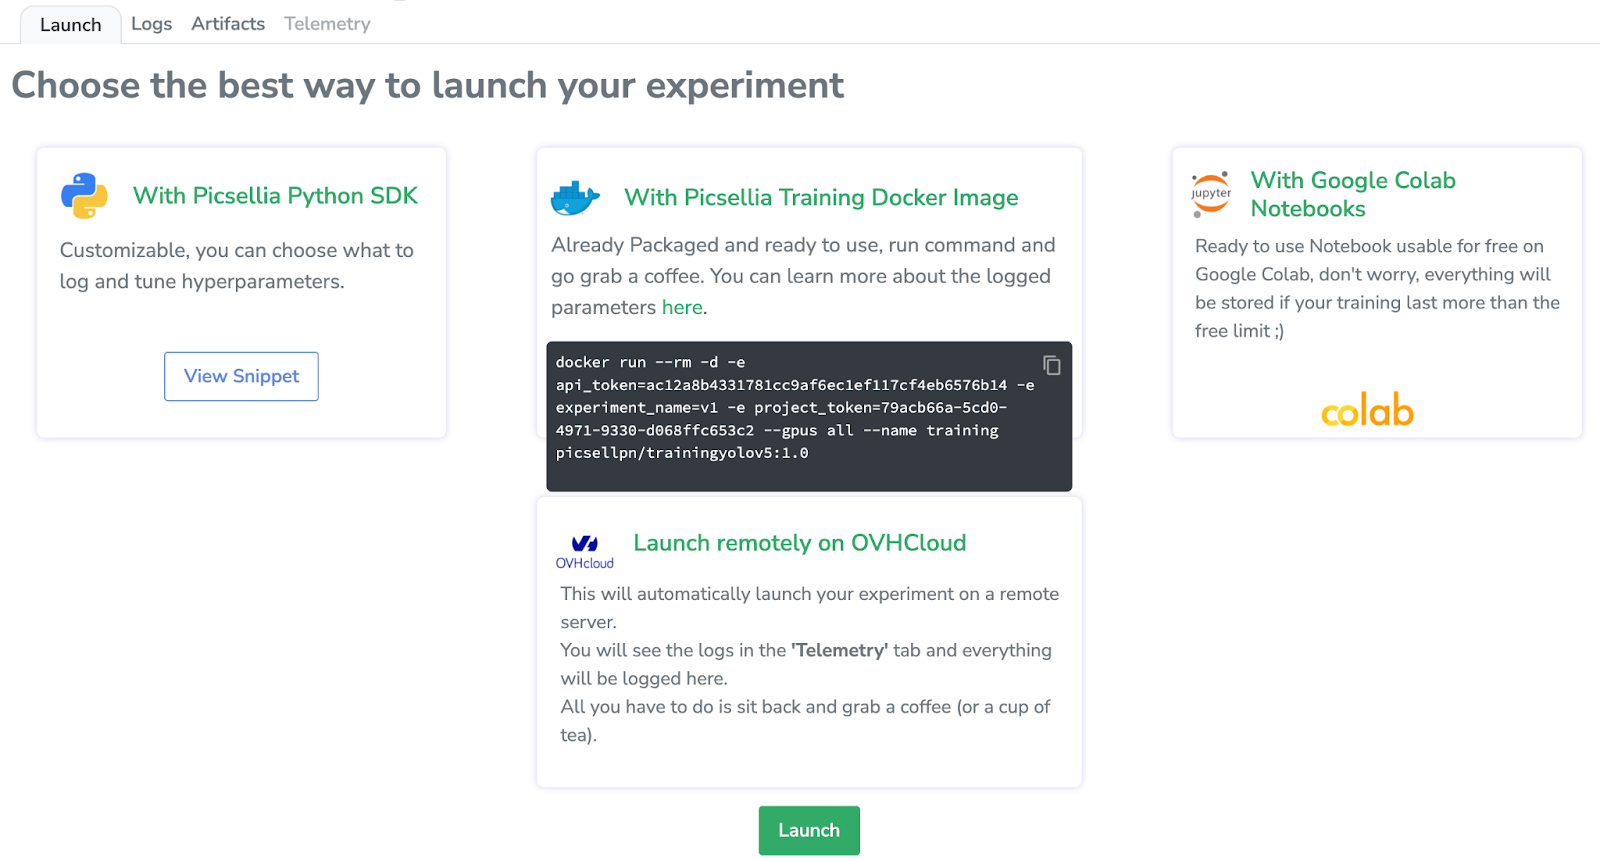Open the Logs tab
The height and width of the screenshot is (861, 1600).
[151, 24]
